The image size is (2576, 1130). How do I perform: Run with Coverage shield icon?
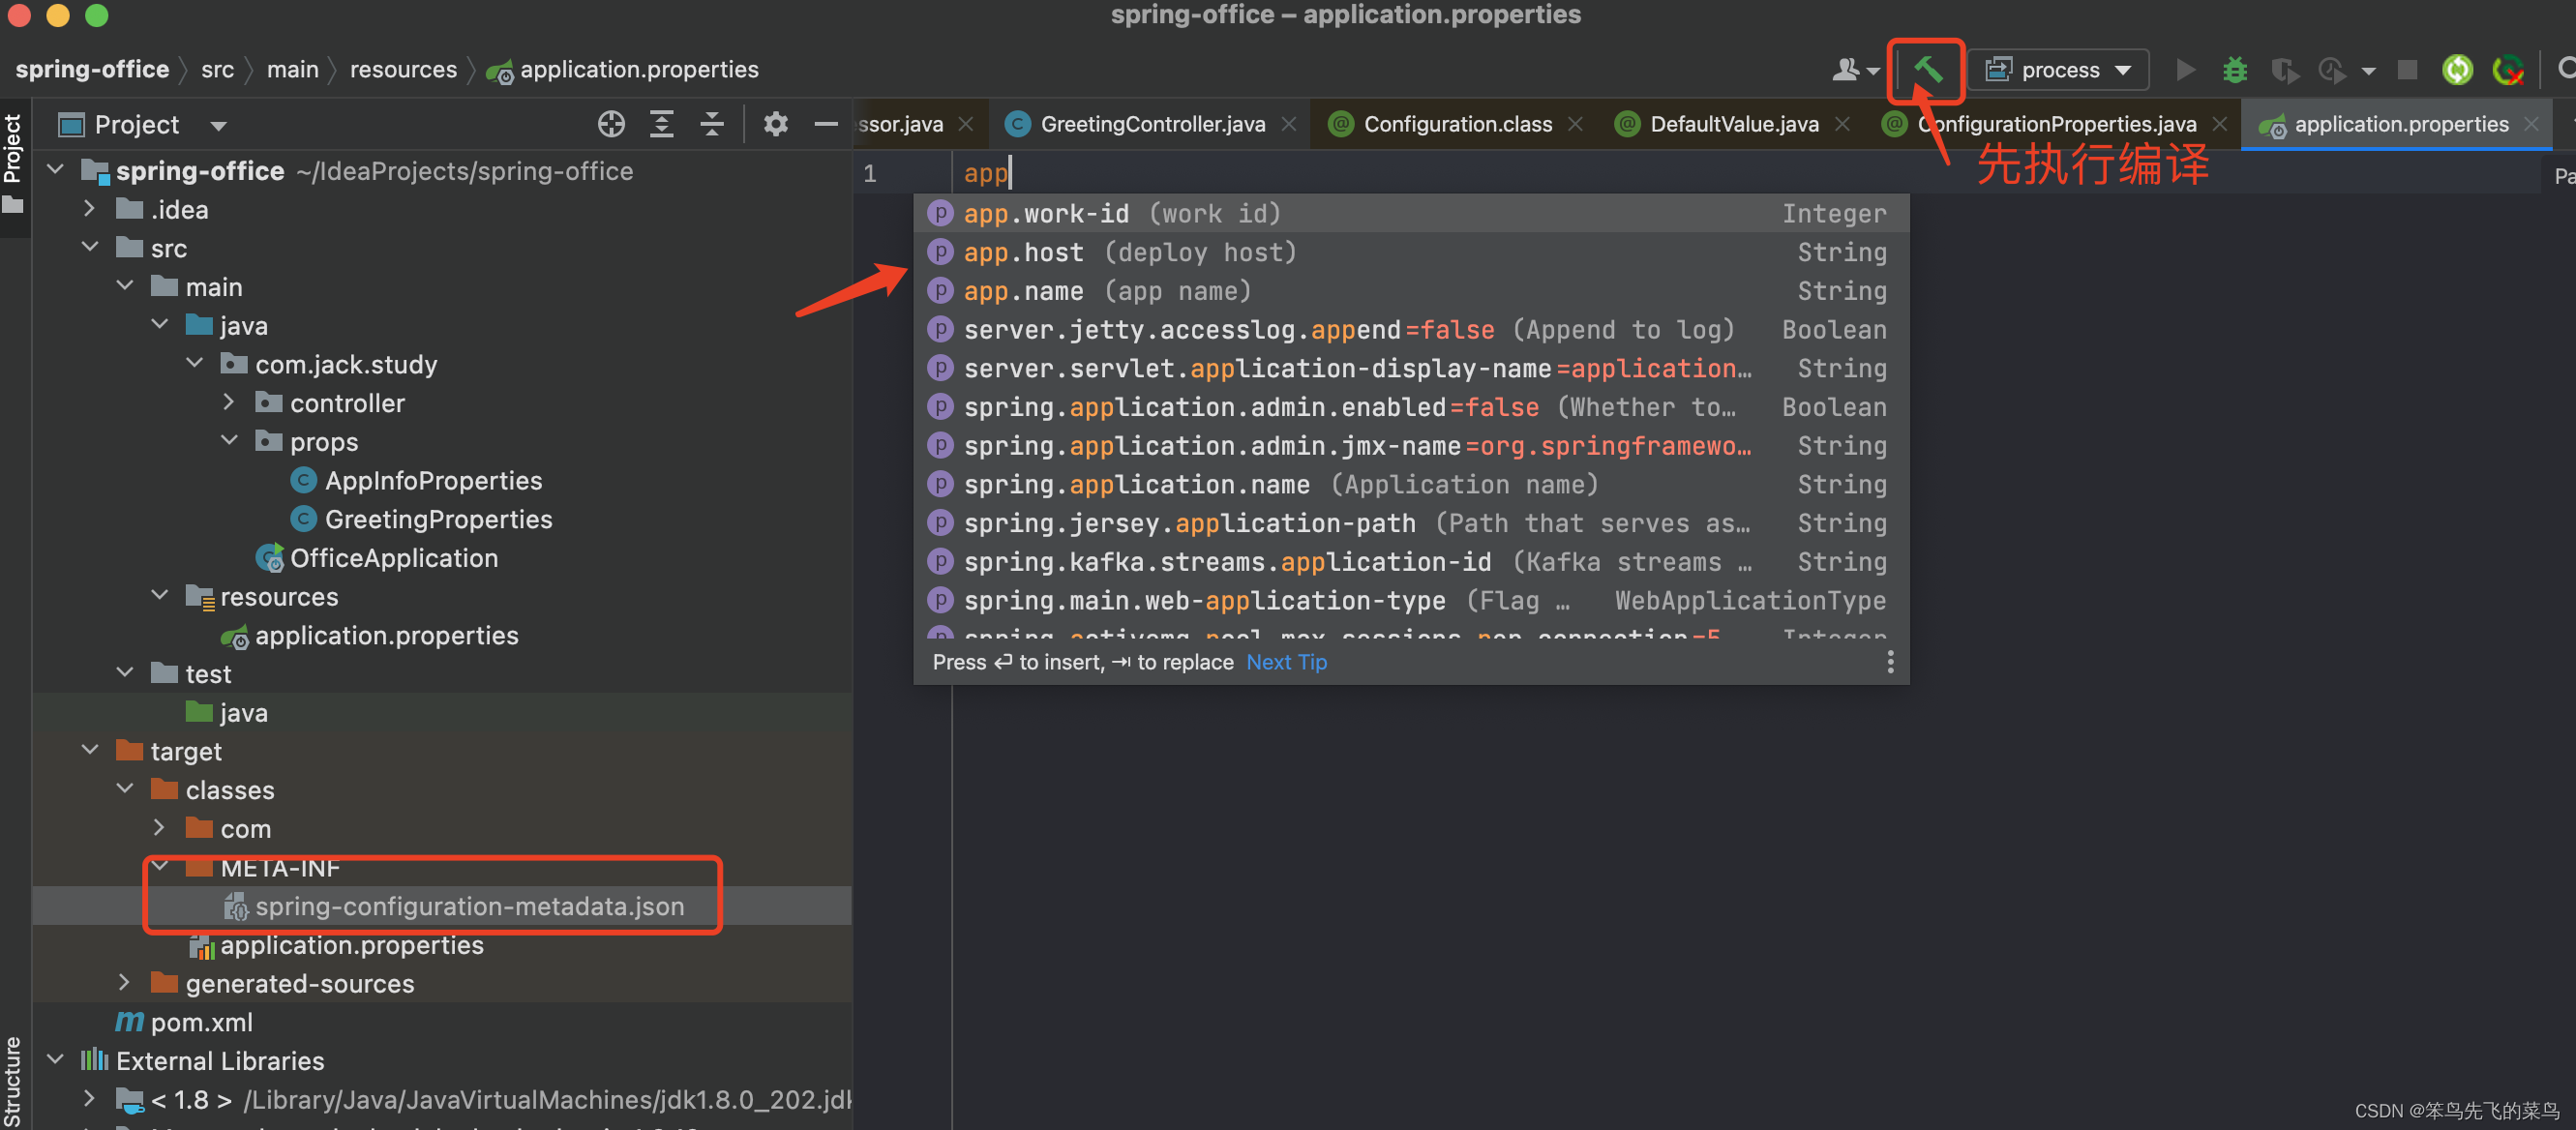pos(2283,70)
